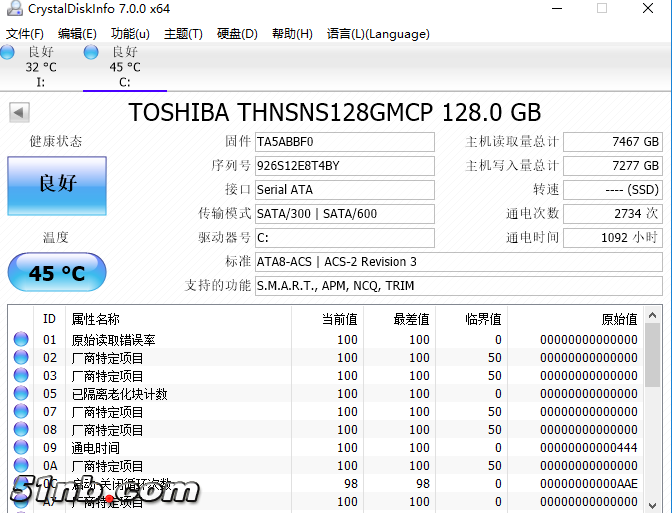Click the scroll down arrow of attribute list
The width and height of the screenshot is (672, 513).
[x=653, y=505]
